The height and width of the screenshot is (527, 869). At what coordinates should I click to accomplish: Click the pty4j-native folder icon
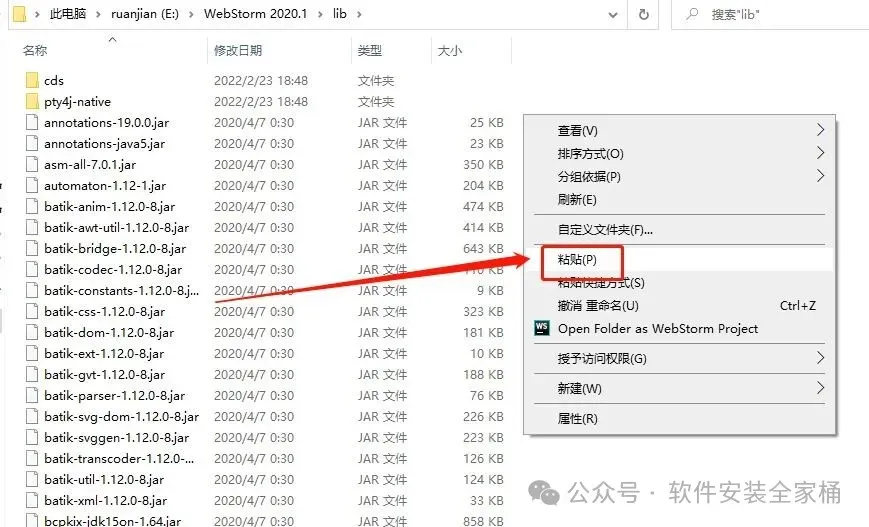[x=32, y=101]
